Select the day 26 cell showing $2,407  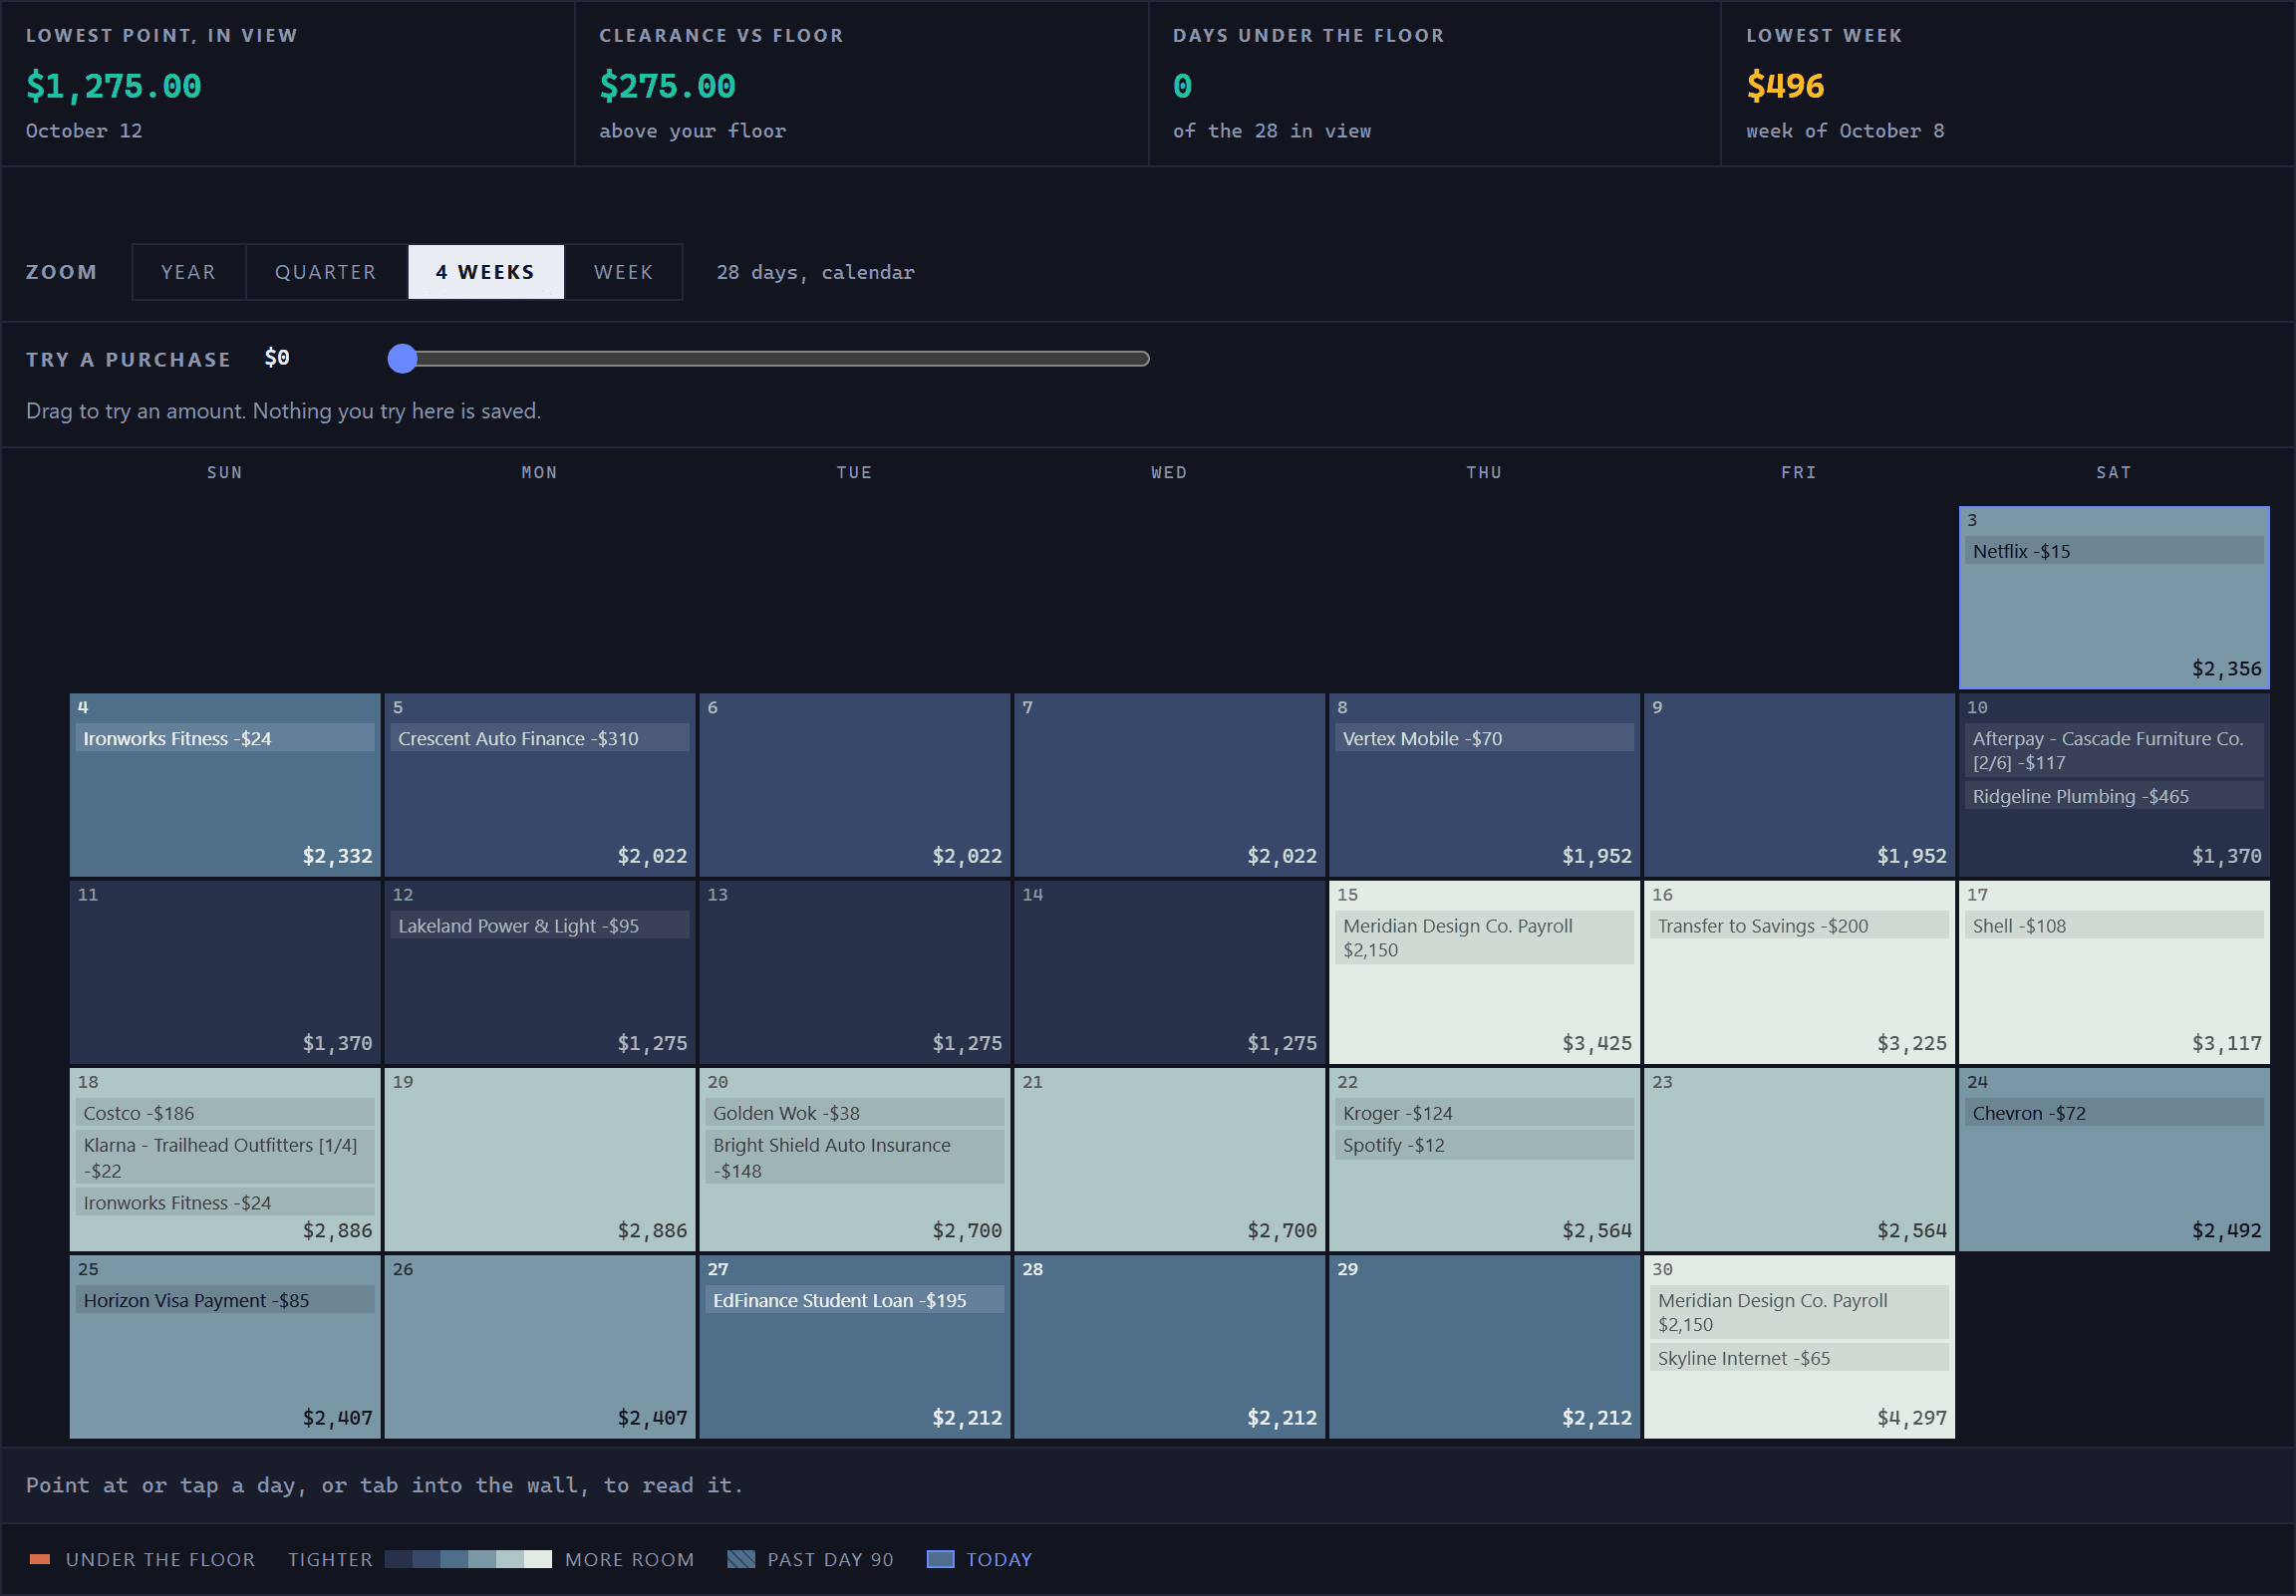(540, 1347)
